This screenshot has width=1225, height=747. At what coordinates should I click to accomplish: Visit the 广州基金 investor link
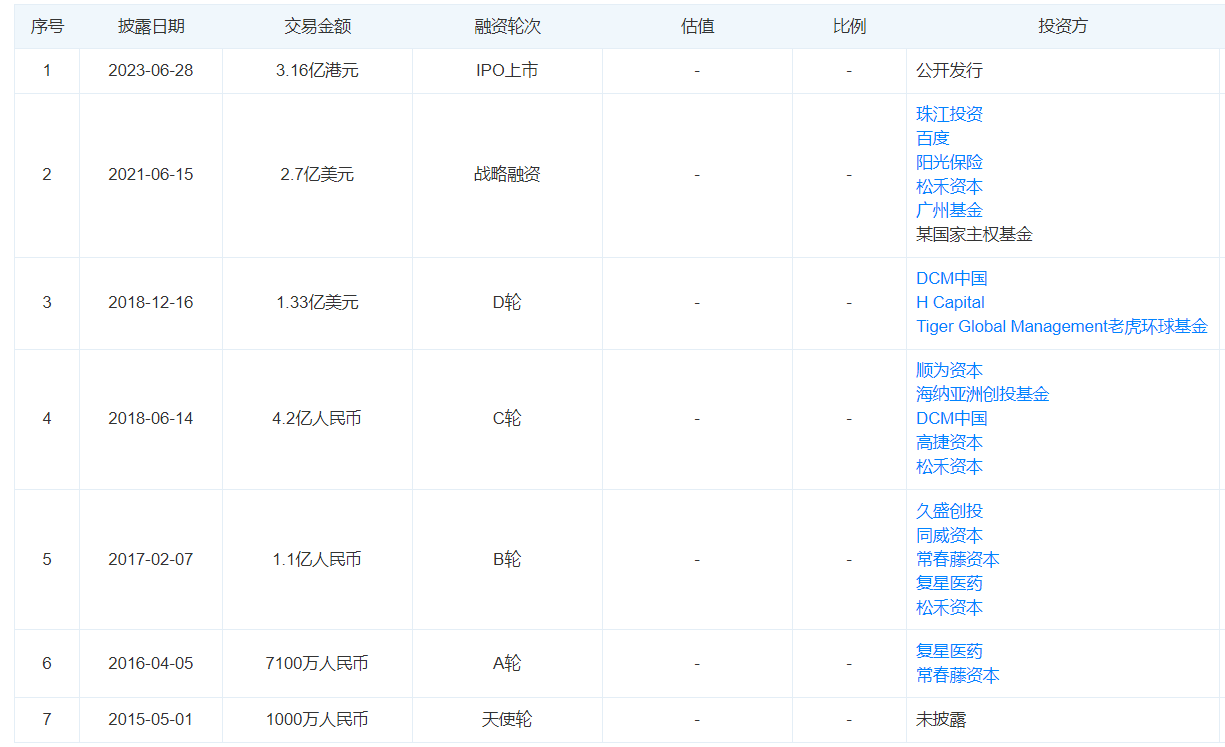click(949, 210)
